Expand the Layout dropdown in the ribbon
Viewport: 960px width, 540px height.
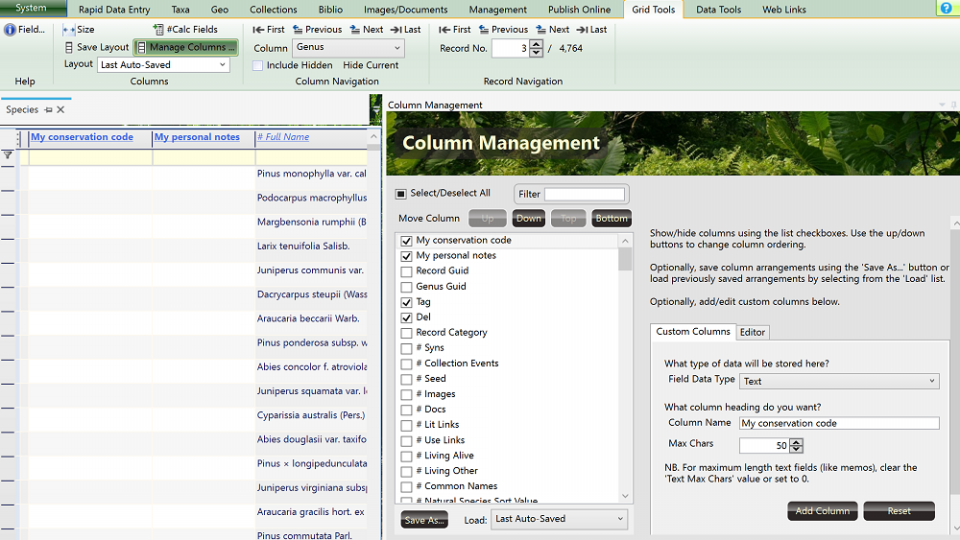tap(222, 65)
